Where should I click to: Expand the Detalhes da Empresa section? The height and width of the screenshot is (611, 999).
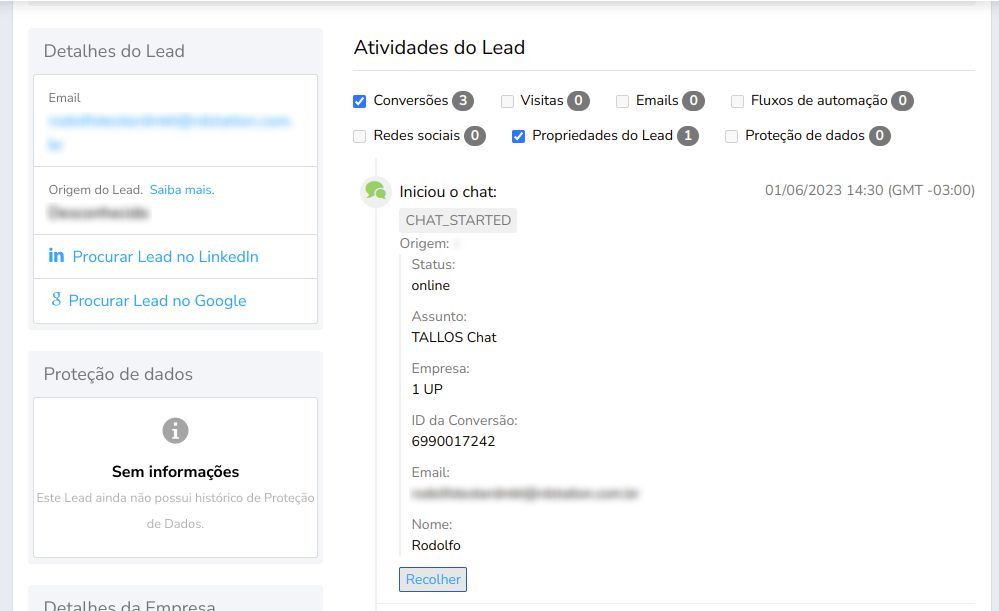tap(131, 604)
